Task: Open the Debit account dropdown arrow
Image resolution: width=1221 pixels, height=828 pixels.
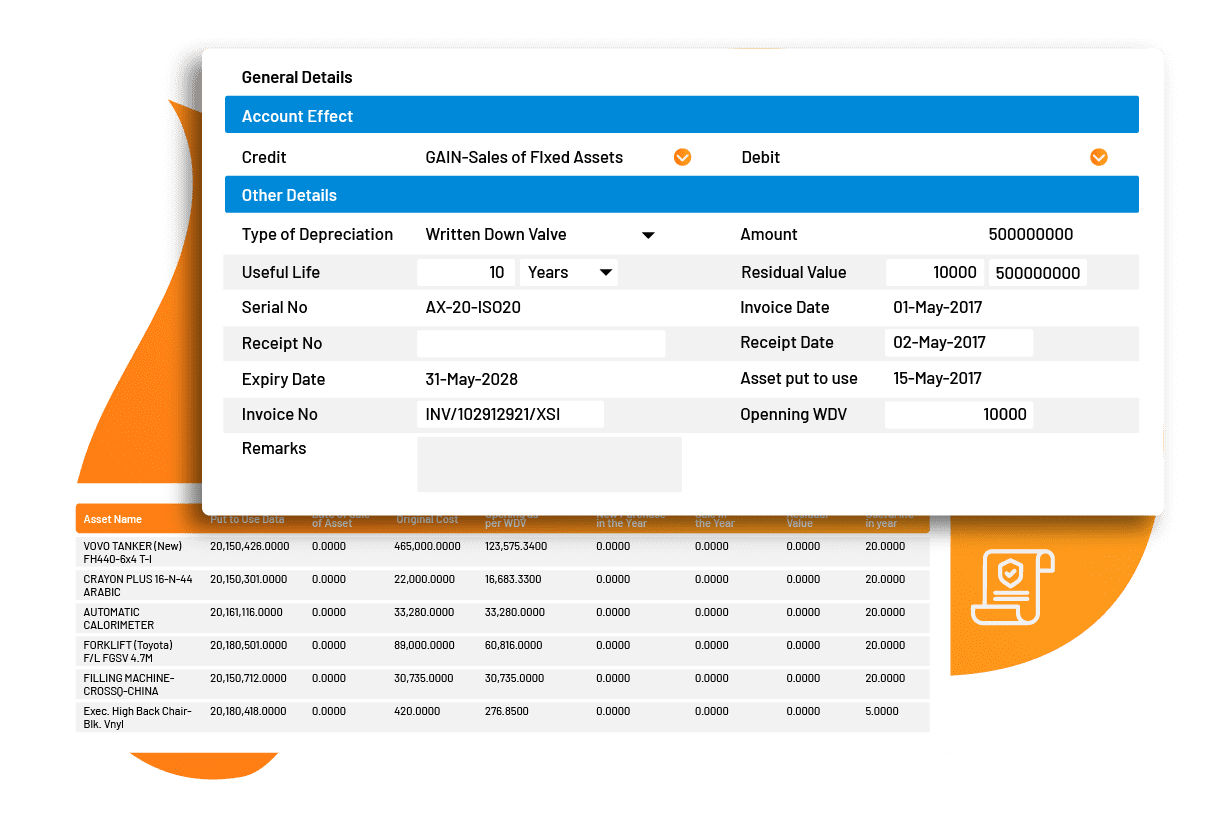Action: tap(1098, 157)
